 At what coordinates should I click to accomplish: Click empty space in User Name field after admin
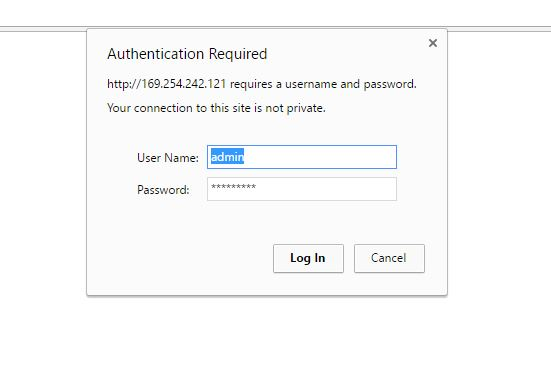pyautogui.click(x=320, y=157)
